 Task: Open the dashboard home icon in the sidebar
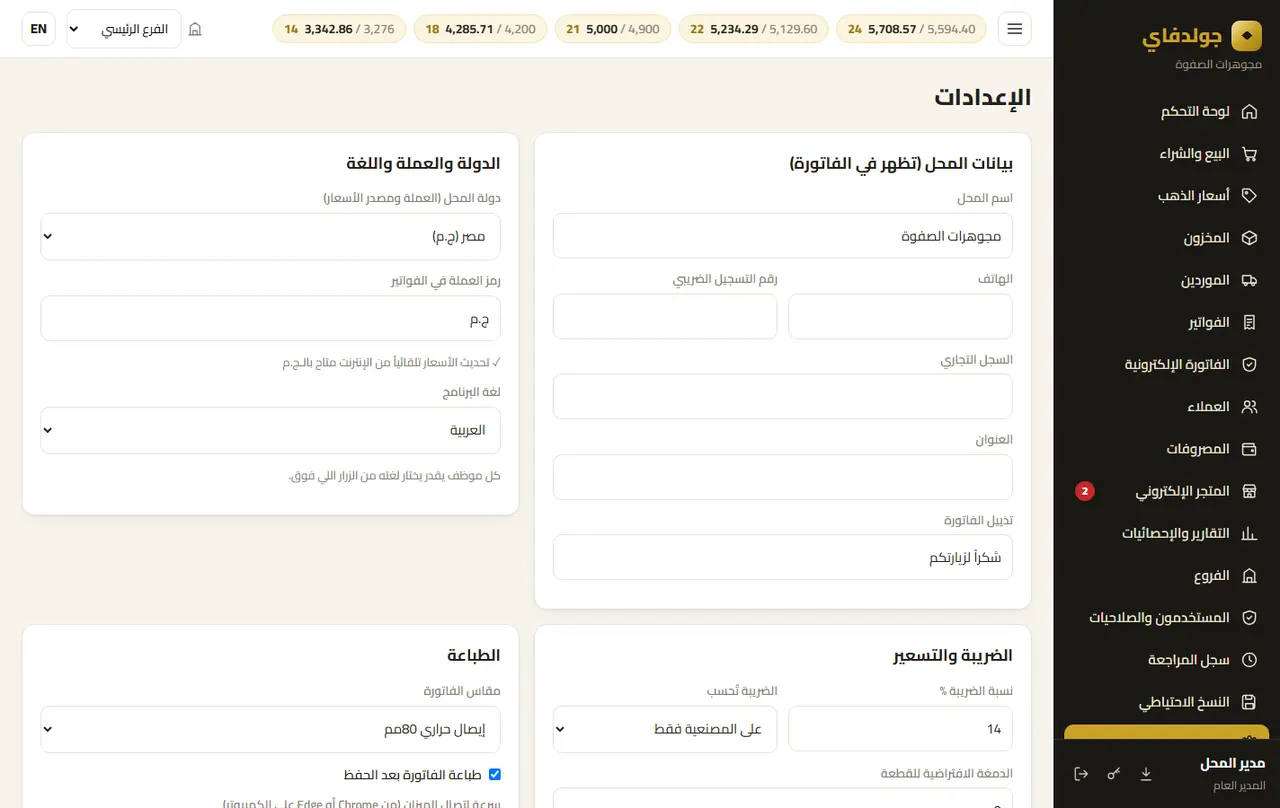click(1249, 112)
